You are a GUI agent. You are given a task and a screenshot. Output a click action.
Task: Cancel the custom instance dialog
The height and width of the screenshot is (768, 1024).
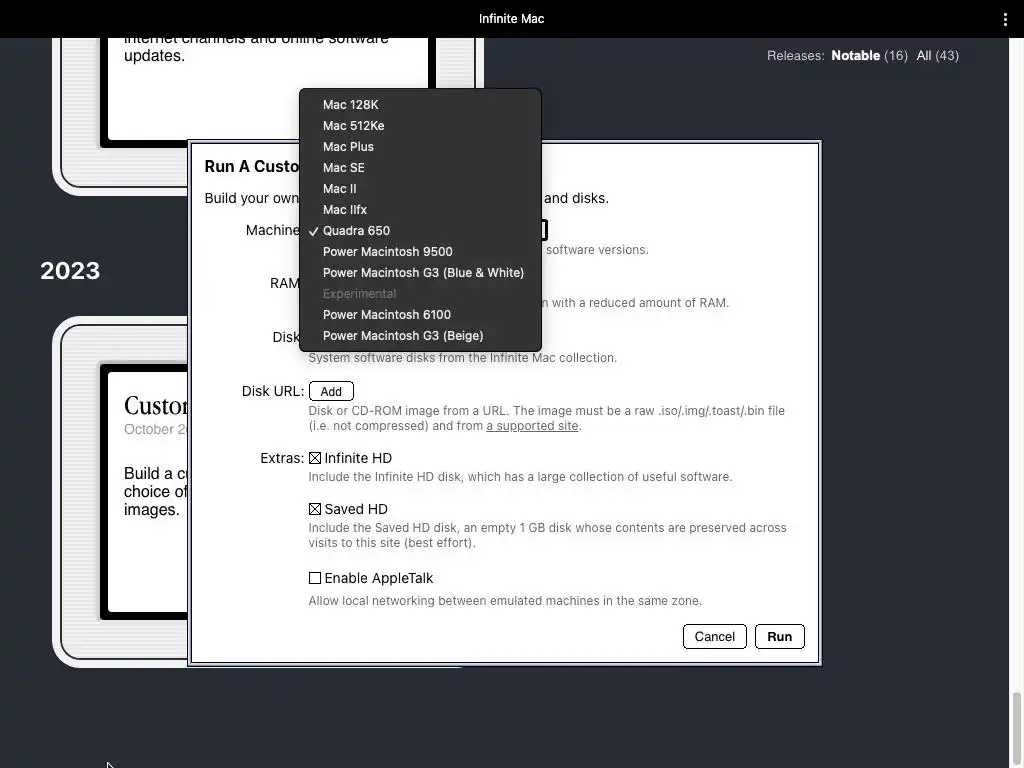(714, 637)
